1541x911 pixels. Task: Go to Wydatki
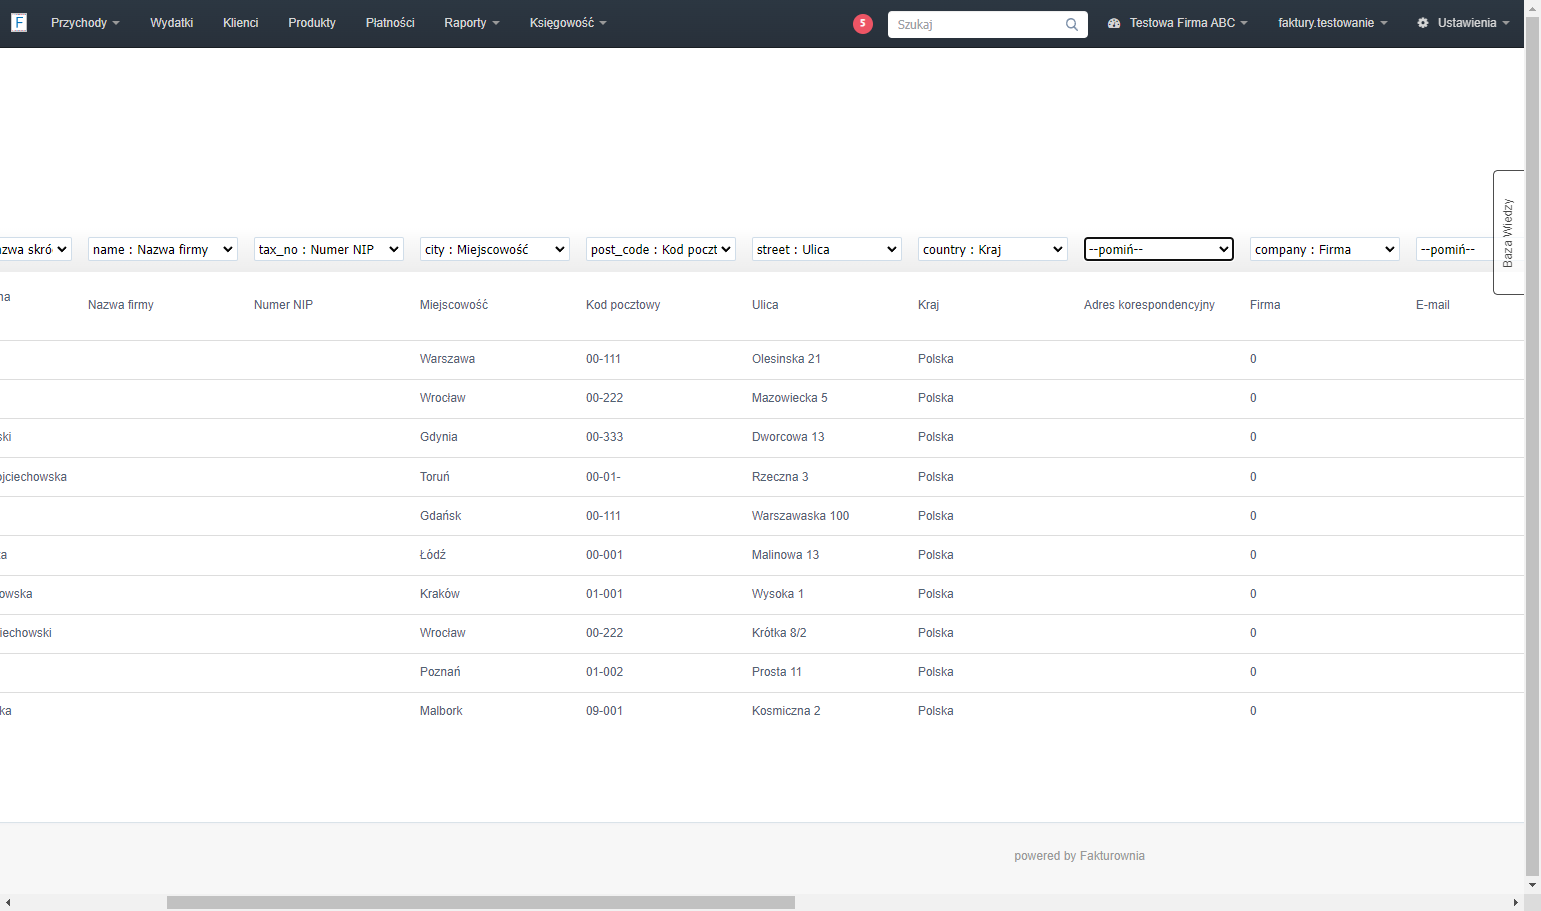pyautogui.click(x=171, y=23)
